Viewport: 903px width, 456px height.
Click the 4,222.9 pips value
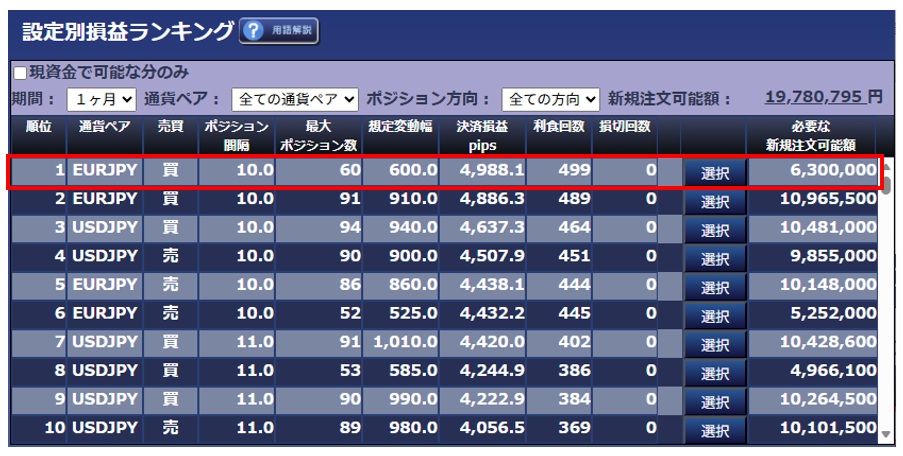[492, 400]
